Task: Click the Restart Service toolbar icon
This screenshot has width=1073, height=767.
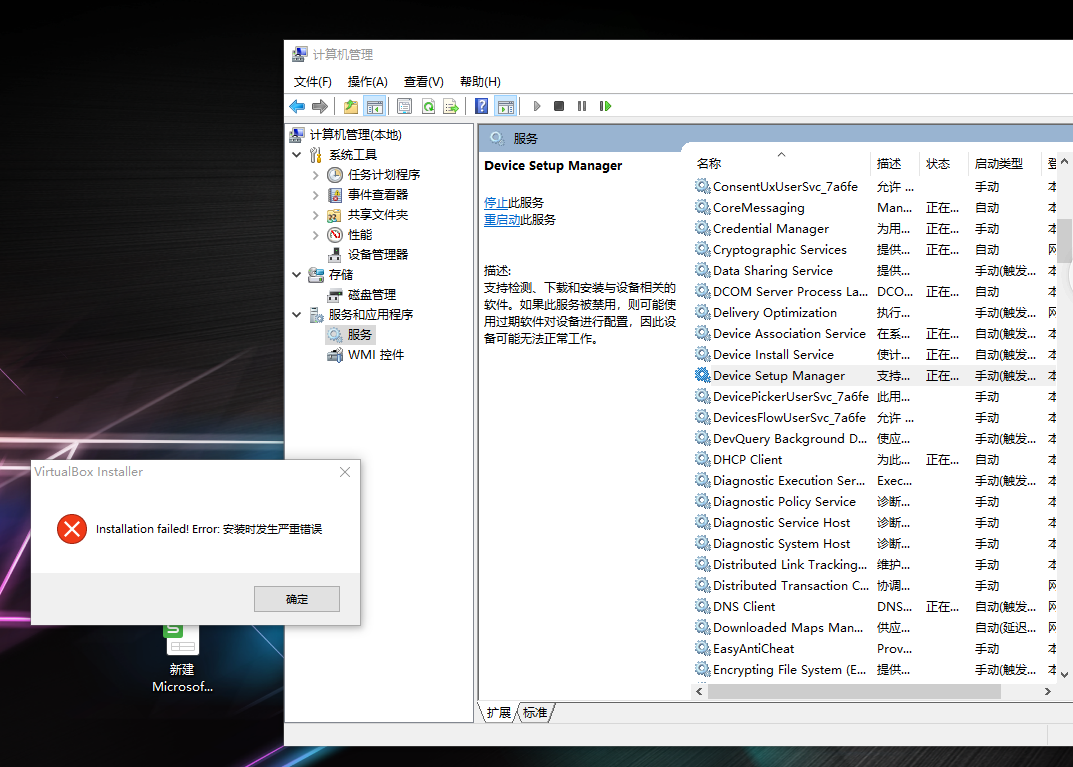Action: 605,105
